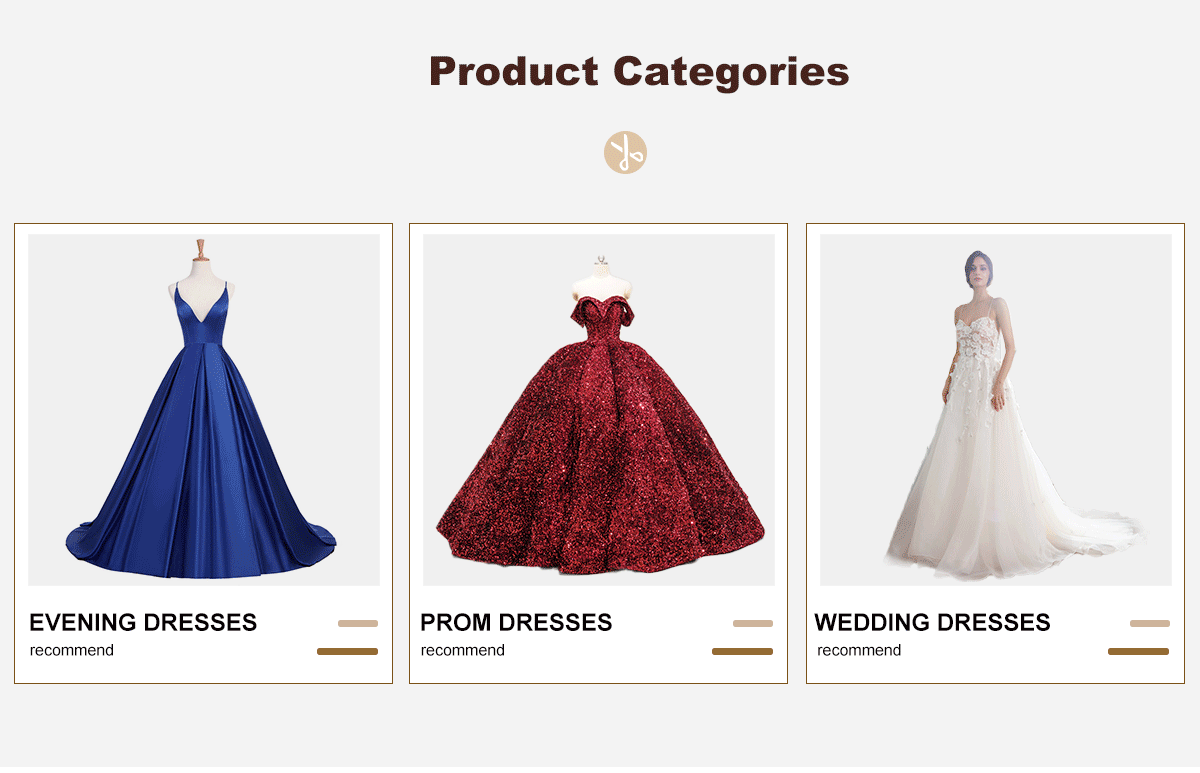Open the blue evening dress image
Screen dimensions: 1200x773
click(204, 410)
